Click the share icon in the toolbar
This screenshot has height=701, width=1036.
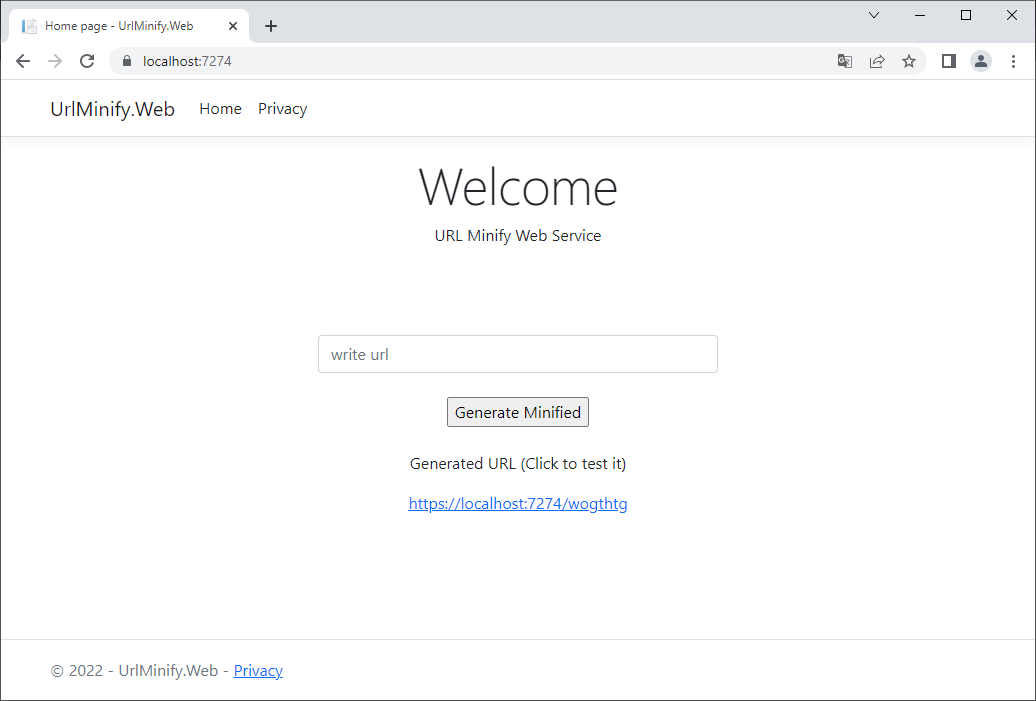click(x=877, y=61)
